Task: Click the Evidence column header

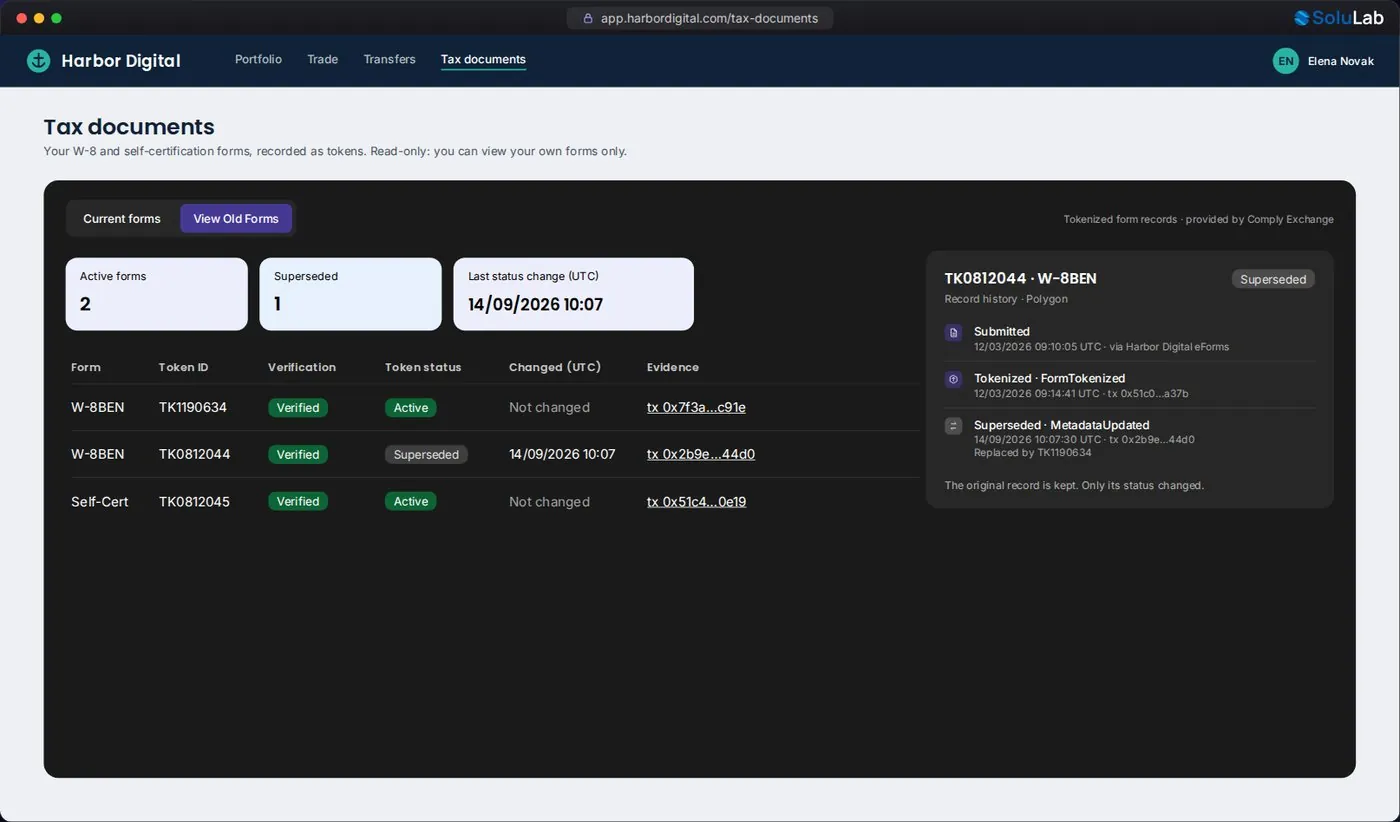Action: (673, 367)
